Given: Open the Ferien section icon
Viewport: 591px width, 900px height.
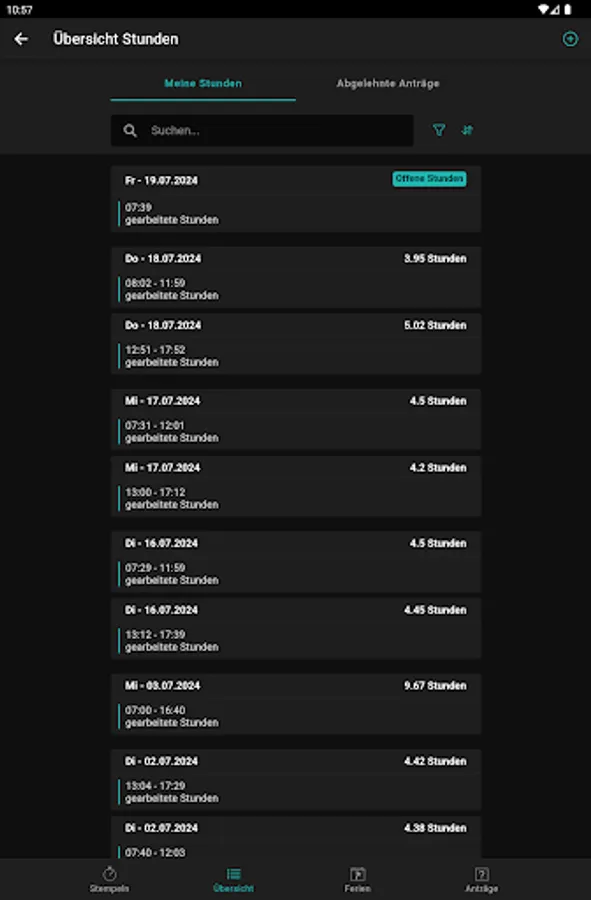Looking at the screenshot, I should (x=356, y=880).
